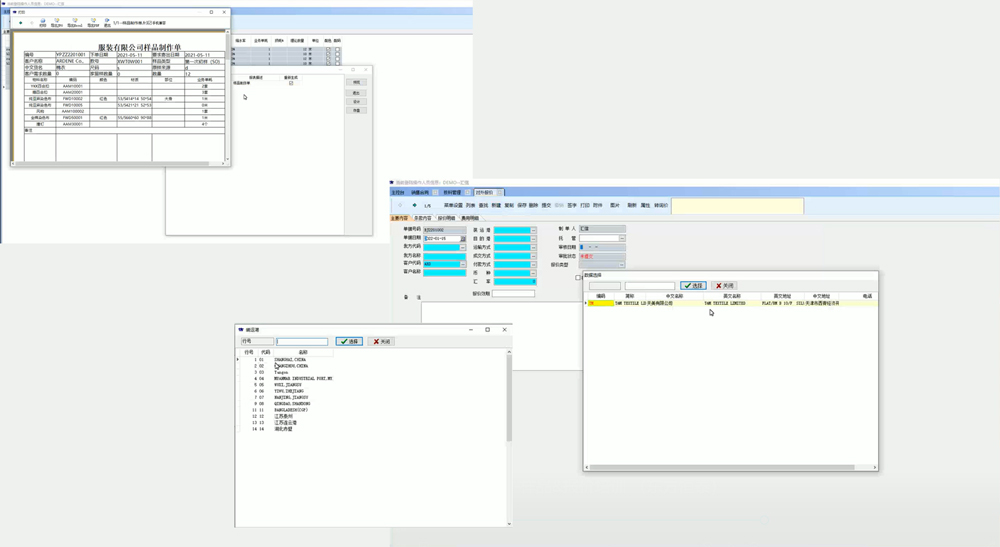Open the 运输方式 dropdown

[533, 247]
